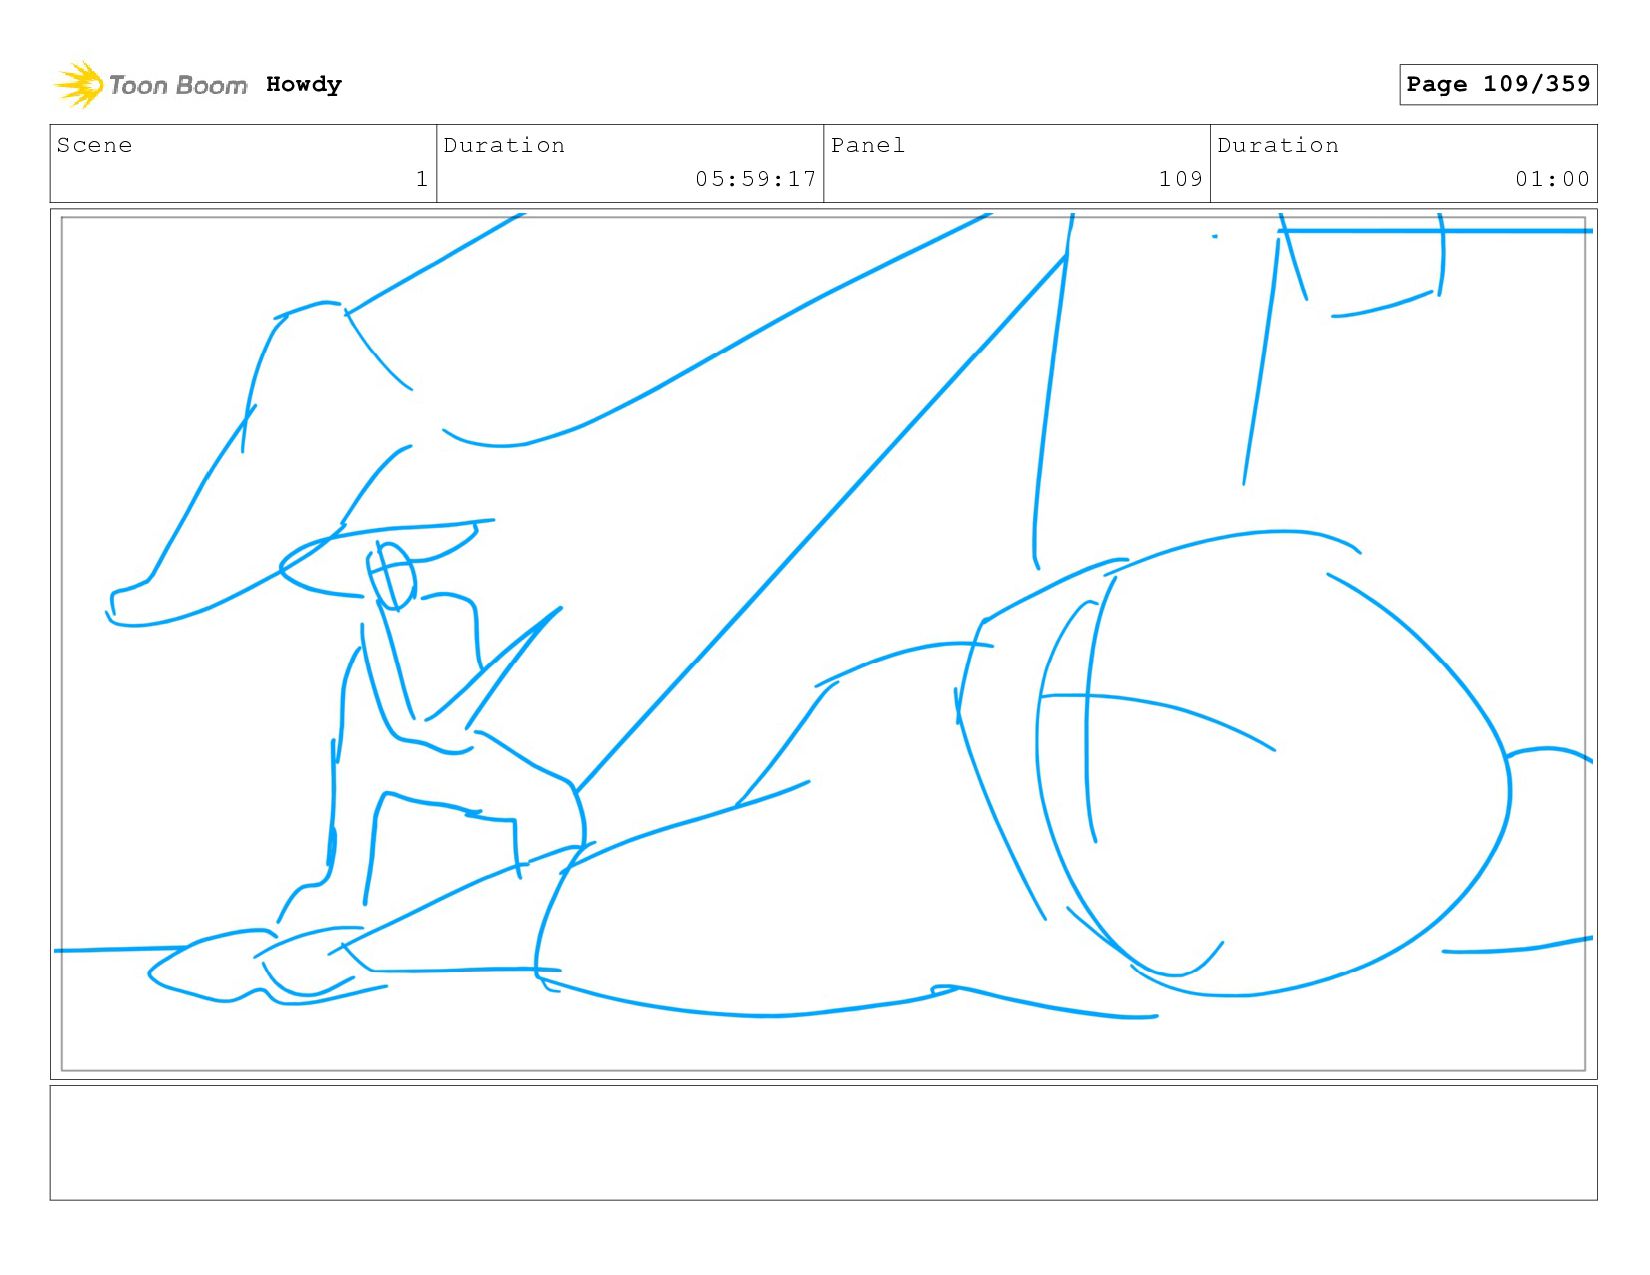Click the scene number "1"

coord(422,179)
